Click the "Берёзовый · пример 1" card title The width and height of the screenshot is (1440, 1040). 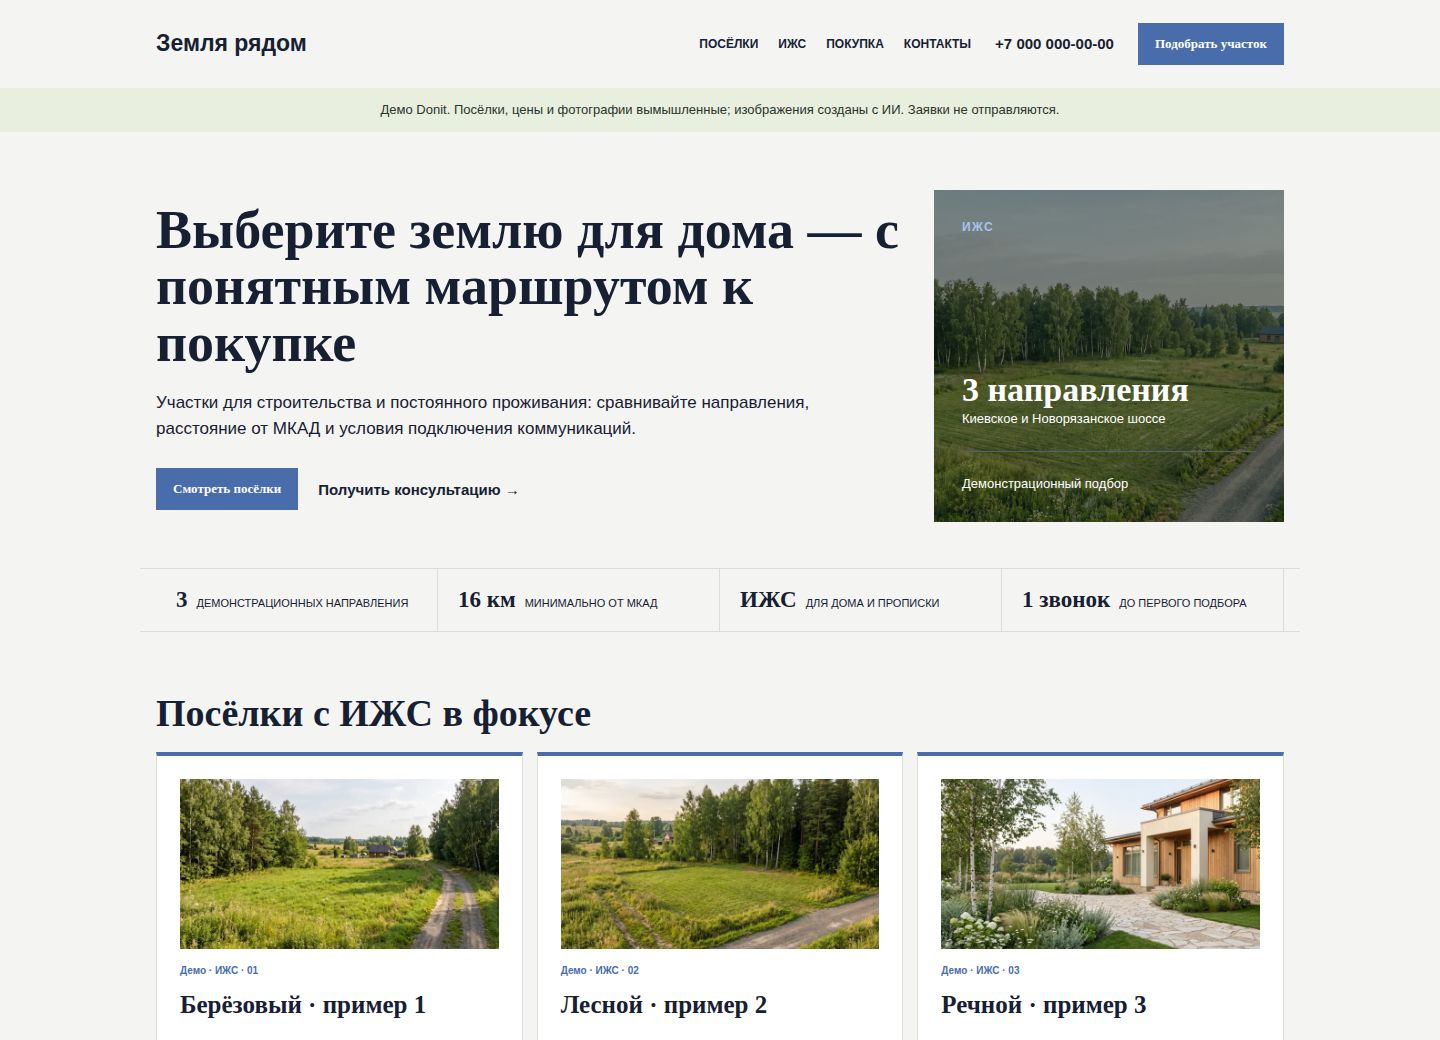click(303, 1005)
